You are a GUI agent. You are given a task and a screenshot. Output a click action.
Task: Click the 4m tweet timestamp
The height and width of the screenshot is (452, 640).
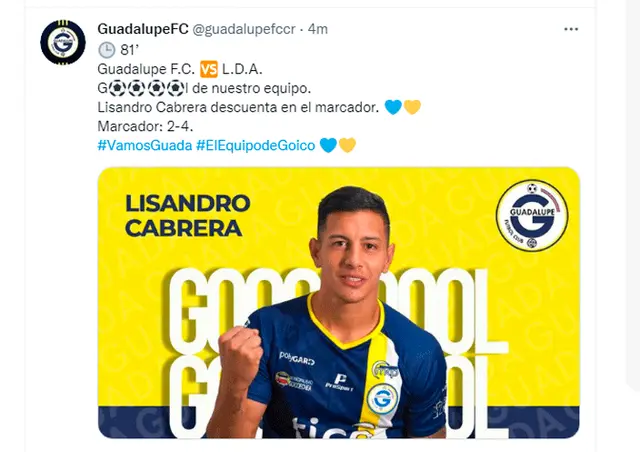[x=318, y=29]
